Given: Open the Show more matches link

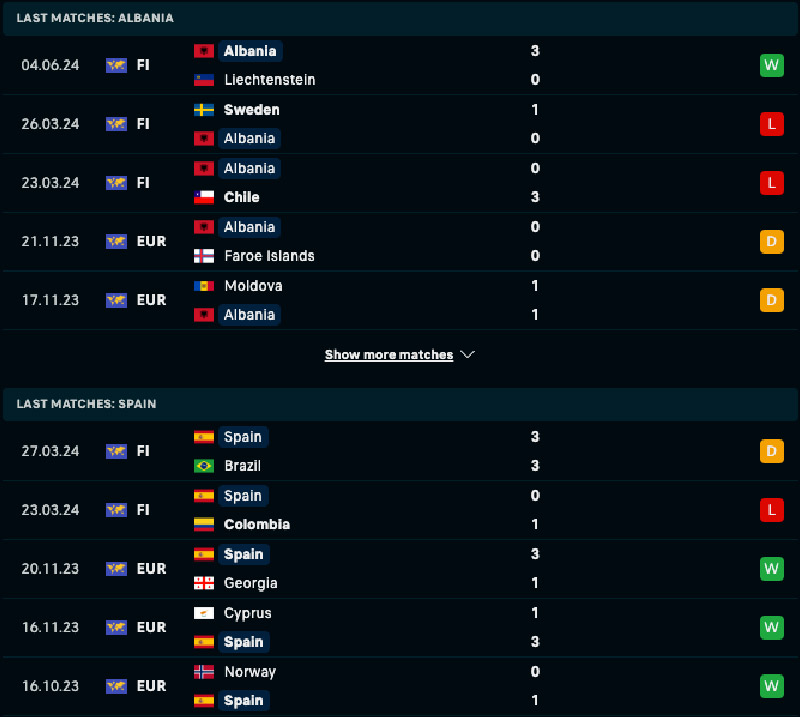Looking at the screenshot, I should click(389, 355).
